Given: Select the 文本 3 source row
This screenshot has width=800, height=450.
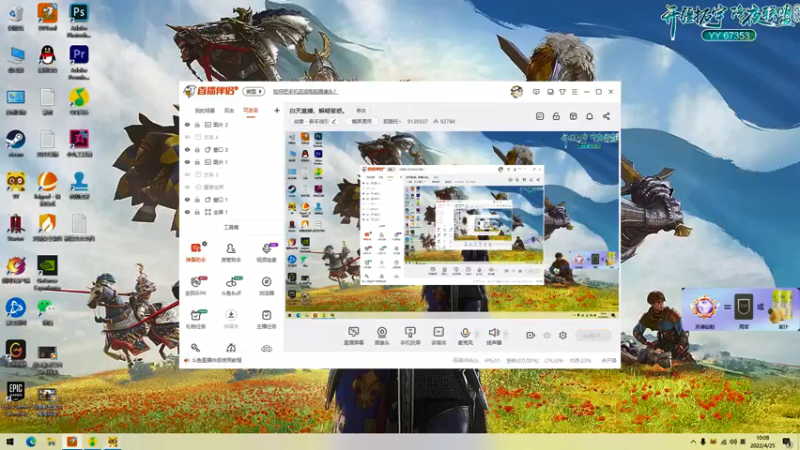Looking at the screenshot, I should click(x=232, y=174).
